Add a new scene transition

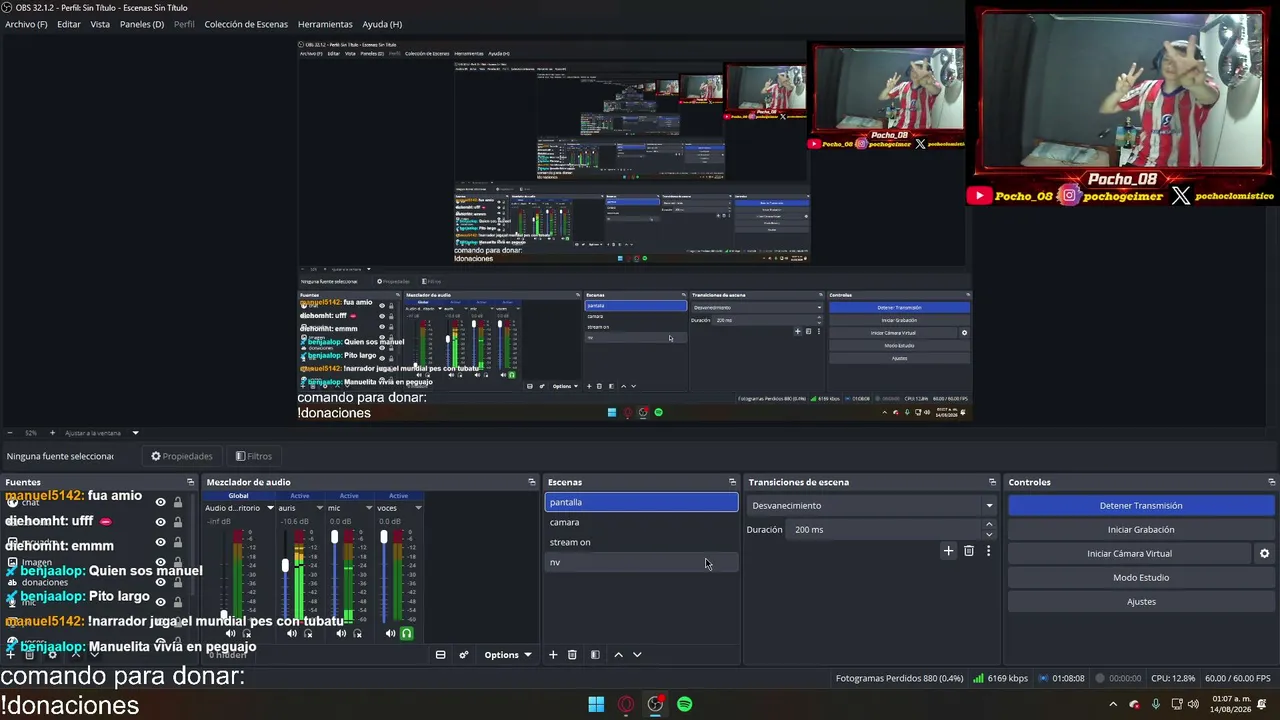(x=948, y=551)
